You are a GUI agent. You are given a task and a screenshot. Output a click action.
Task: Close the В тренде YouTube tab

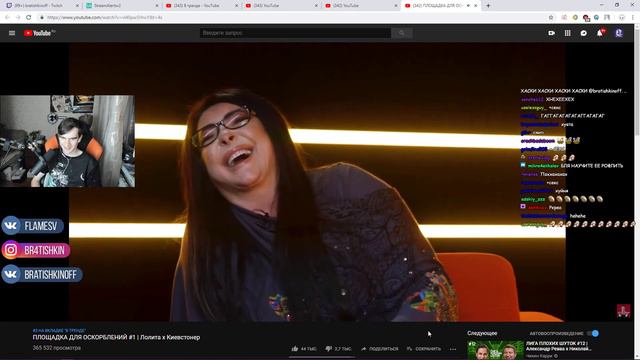(x=236, y=6)
